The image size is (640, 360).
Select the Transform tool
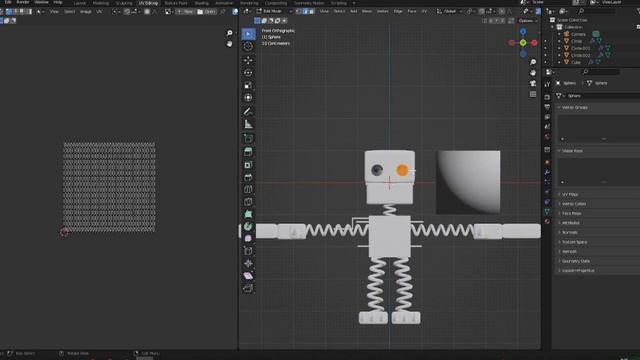248,98
